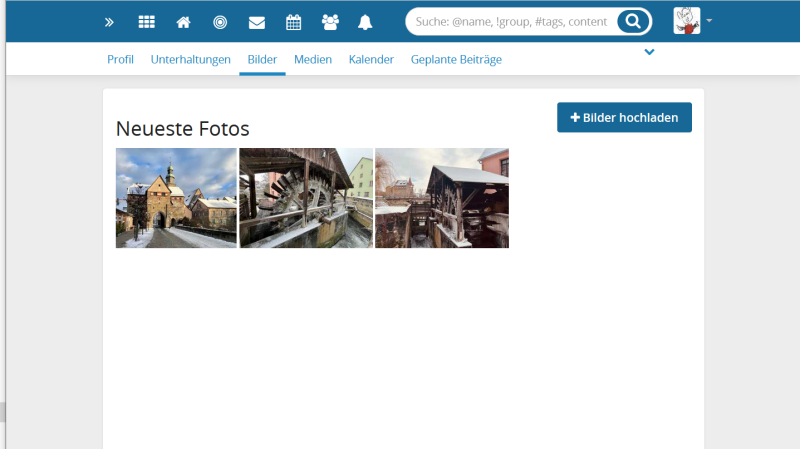Open the town gate tower photo
The width and height of the screenshot is (800, 449).
point(176,198)
